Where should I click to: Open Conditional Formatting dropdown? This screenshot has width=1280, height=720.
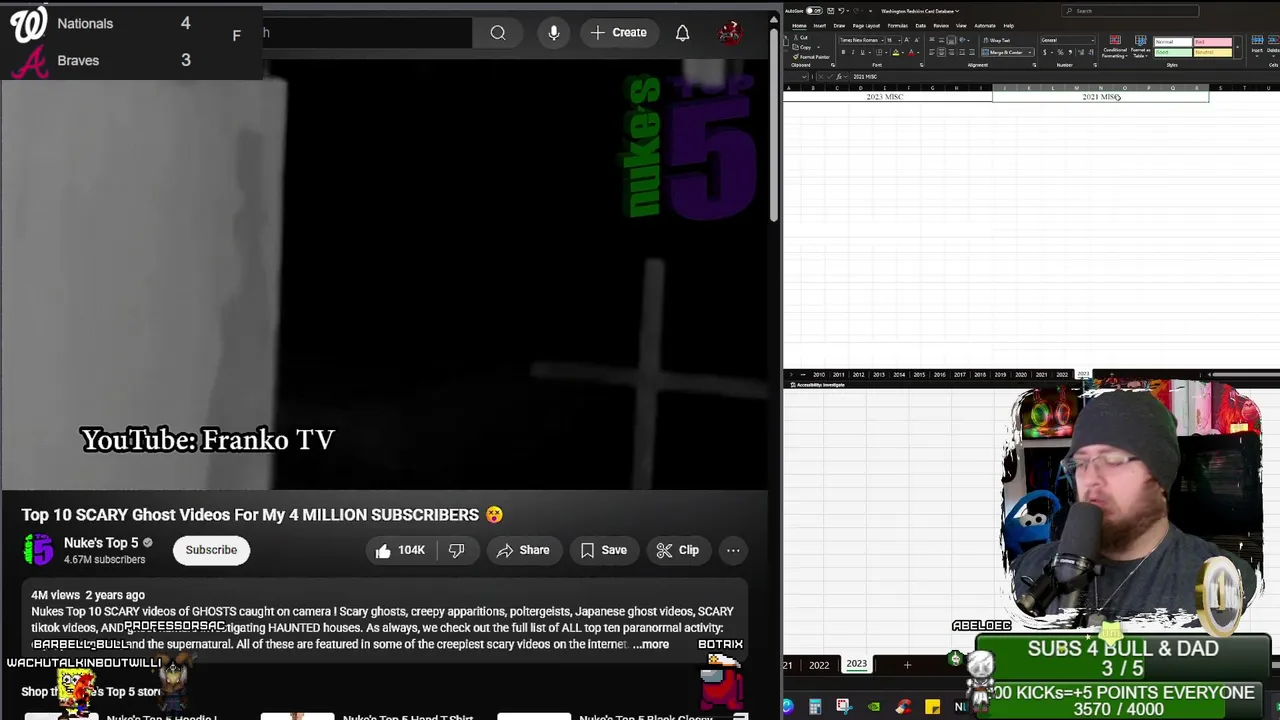click(x=1115, y=47)
